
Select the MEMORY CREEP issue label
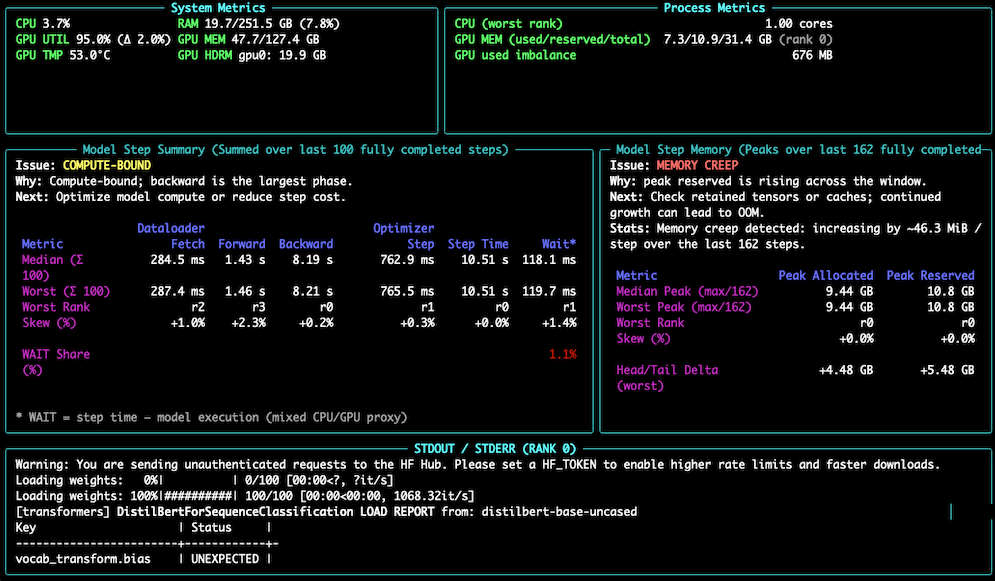(x=697, y=166)
